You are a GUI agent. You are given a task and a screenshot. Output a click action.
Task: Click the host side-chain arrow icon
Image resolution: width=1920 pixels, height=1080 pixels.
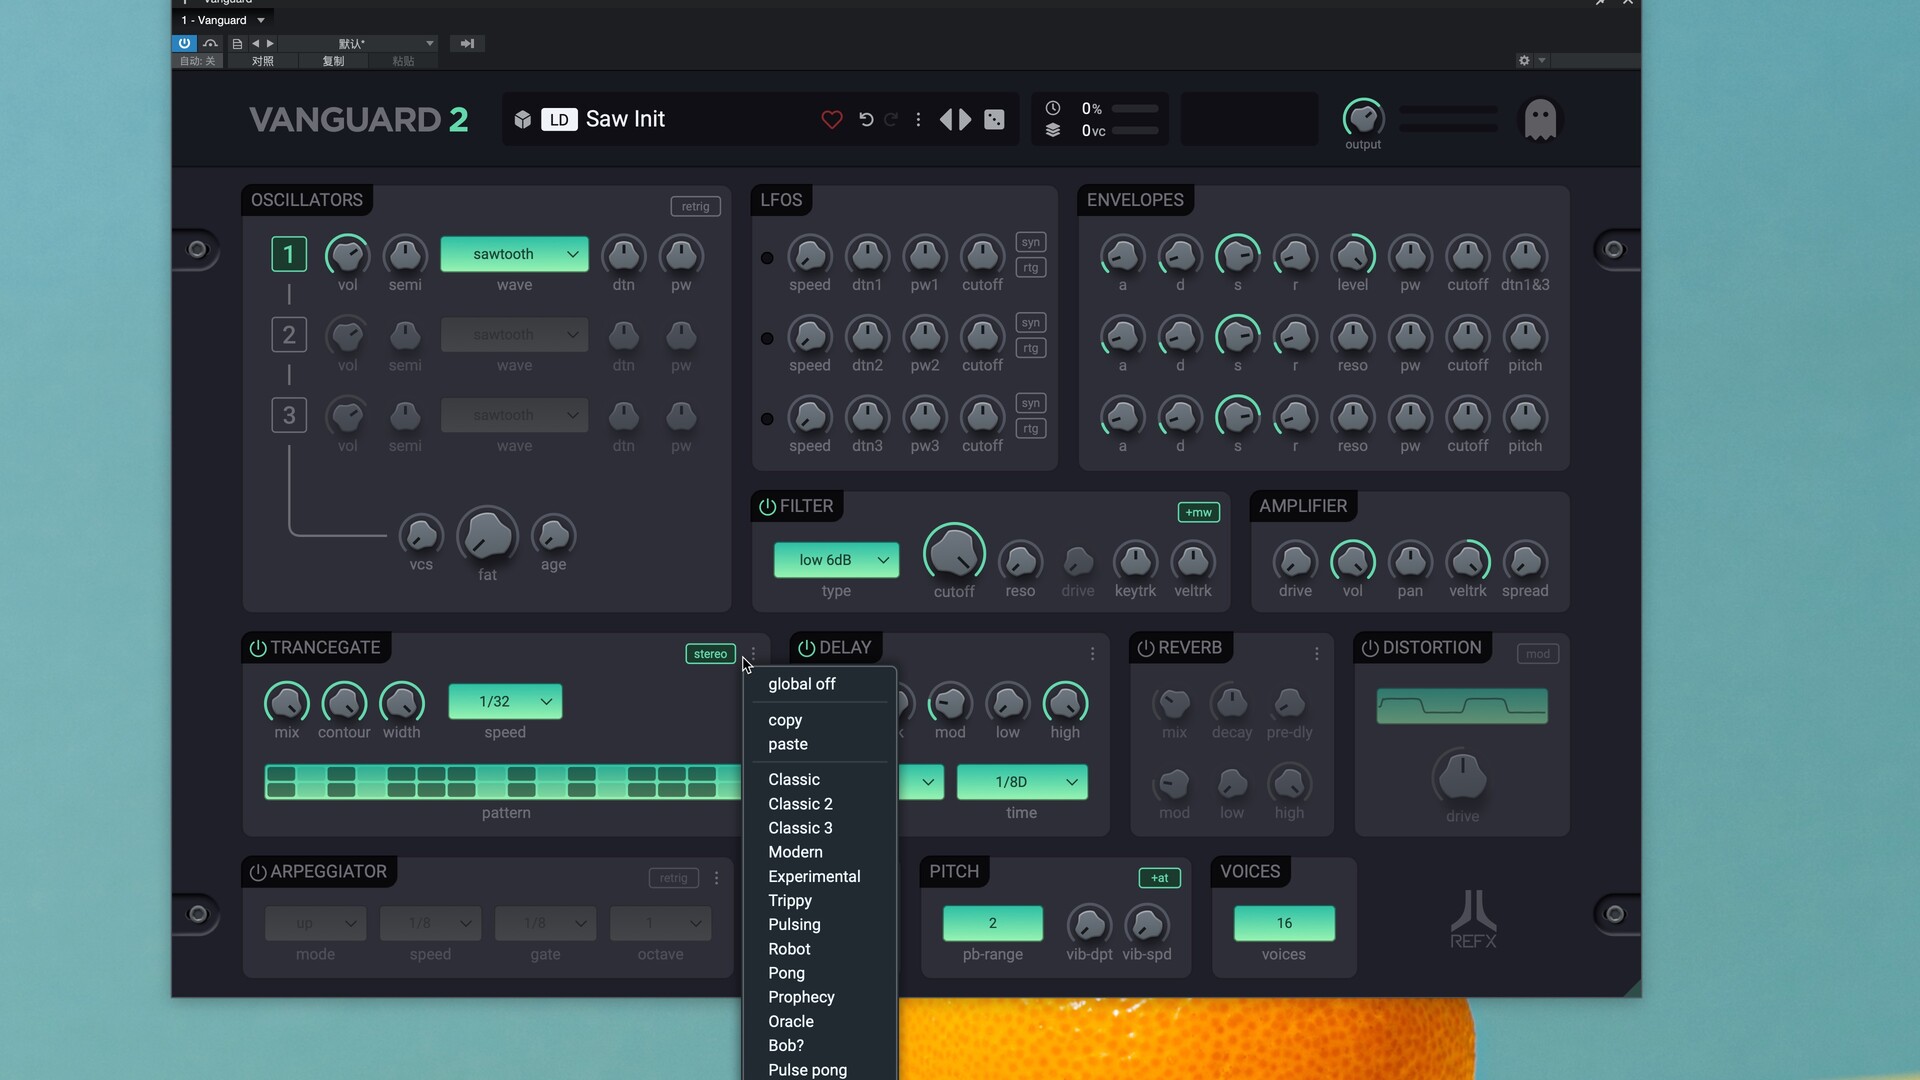(467, 43)
